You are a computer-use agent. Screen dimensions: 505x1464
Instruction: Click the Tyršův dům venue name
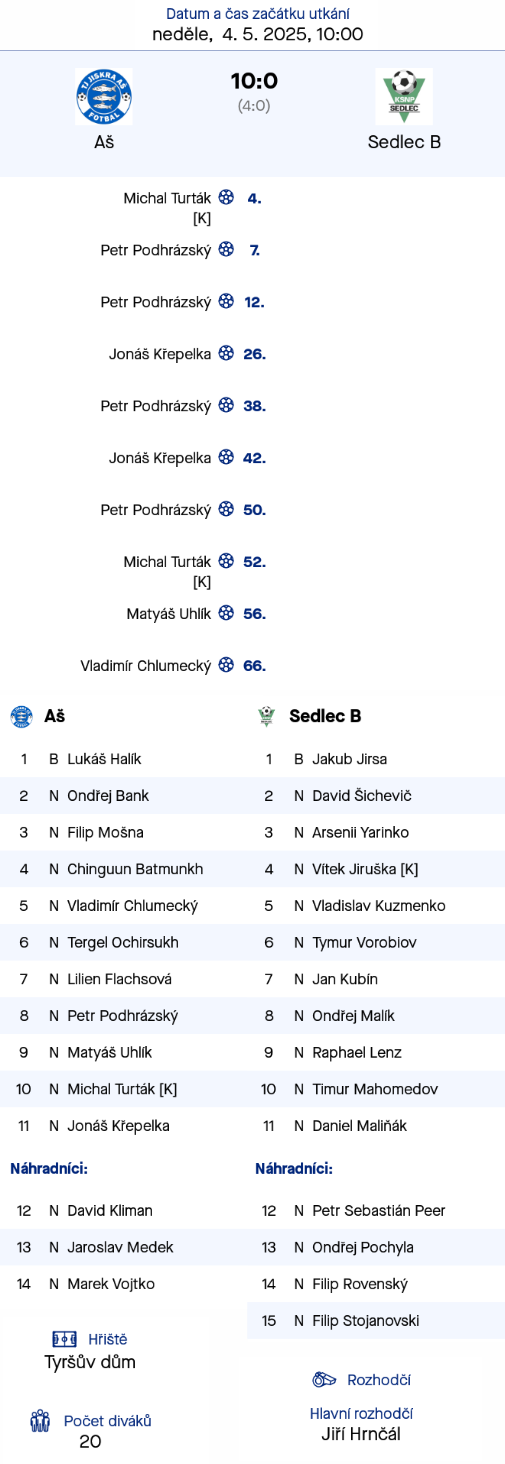click(x=90, y=1362)
